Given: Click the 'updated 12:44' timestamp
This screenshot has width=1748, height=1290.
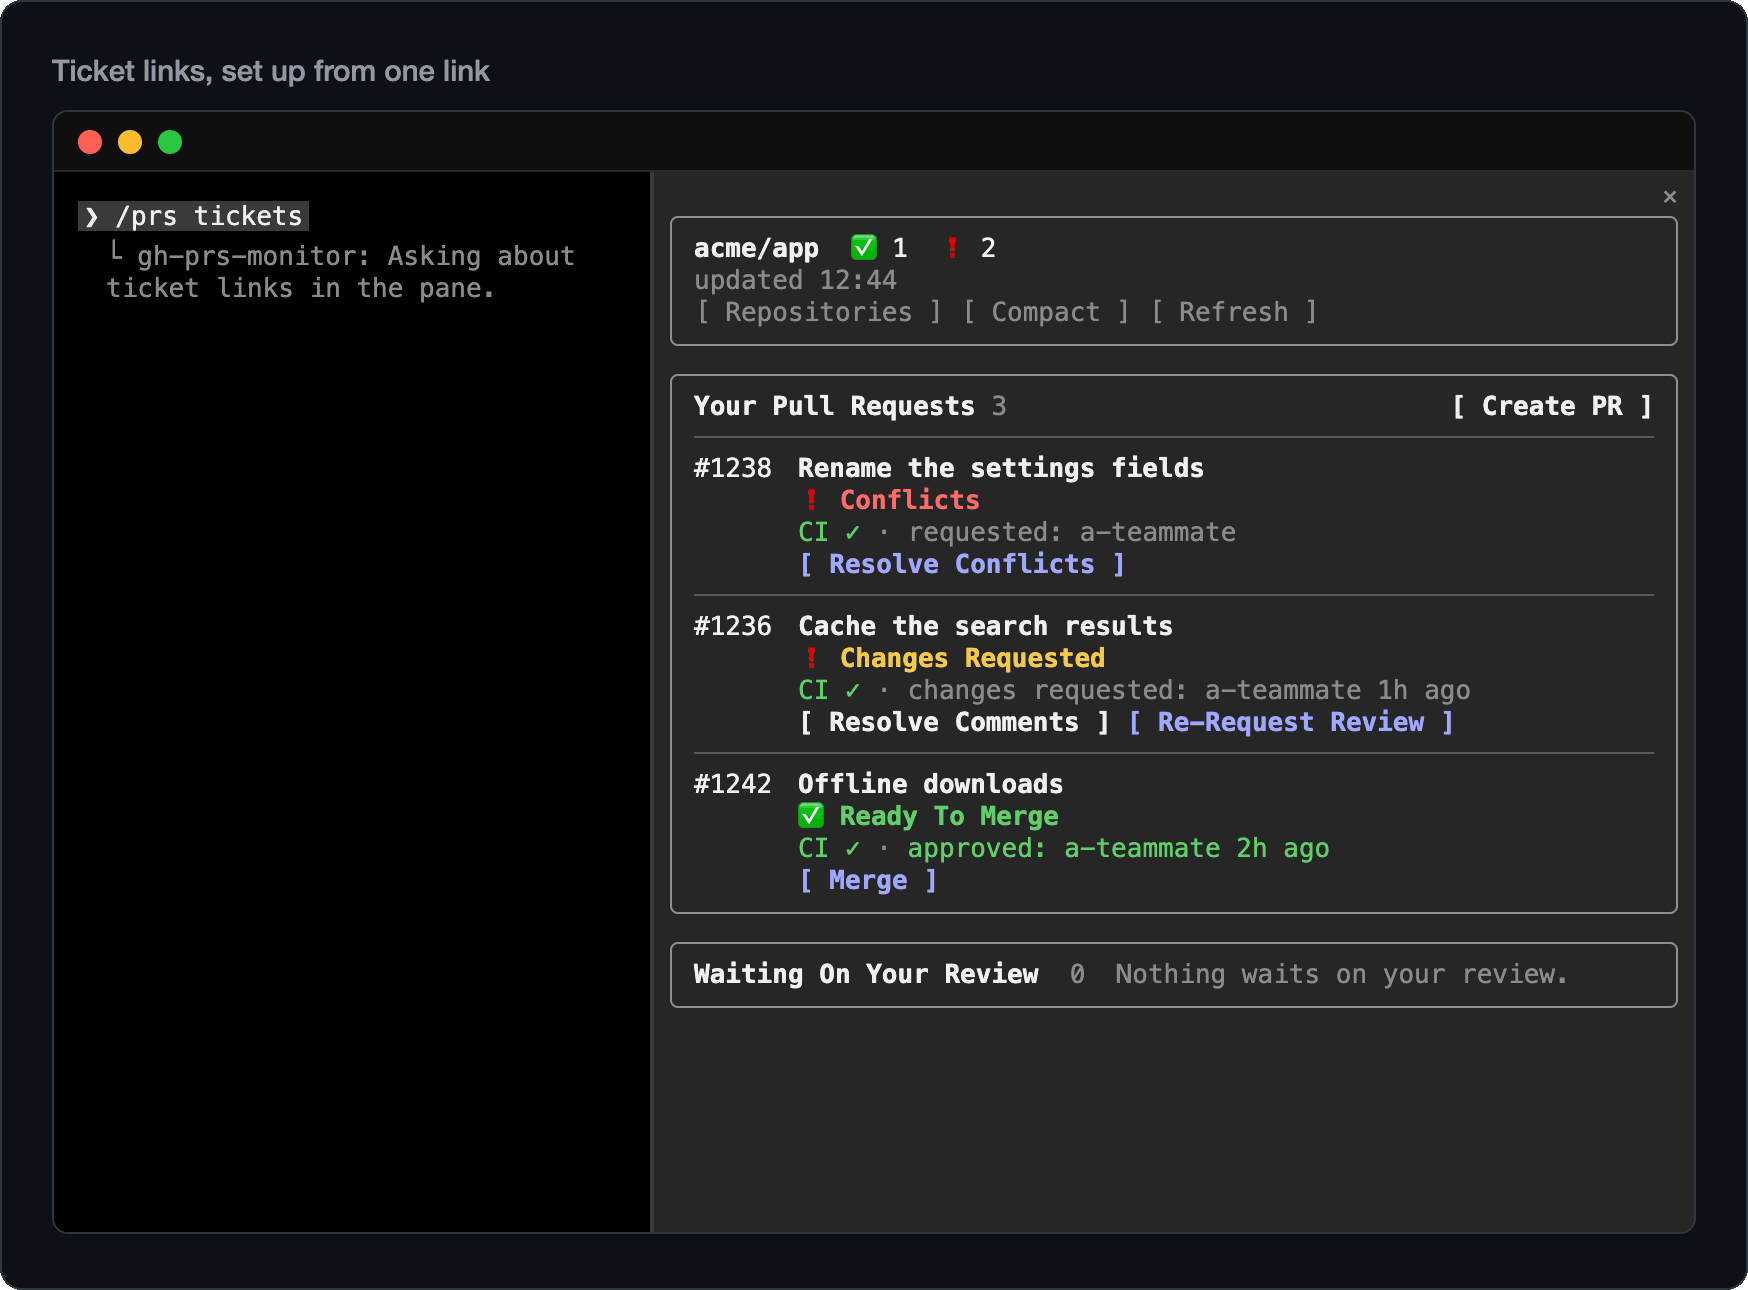Looking at the screenshot, I should point(795,280).
